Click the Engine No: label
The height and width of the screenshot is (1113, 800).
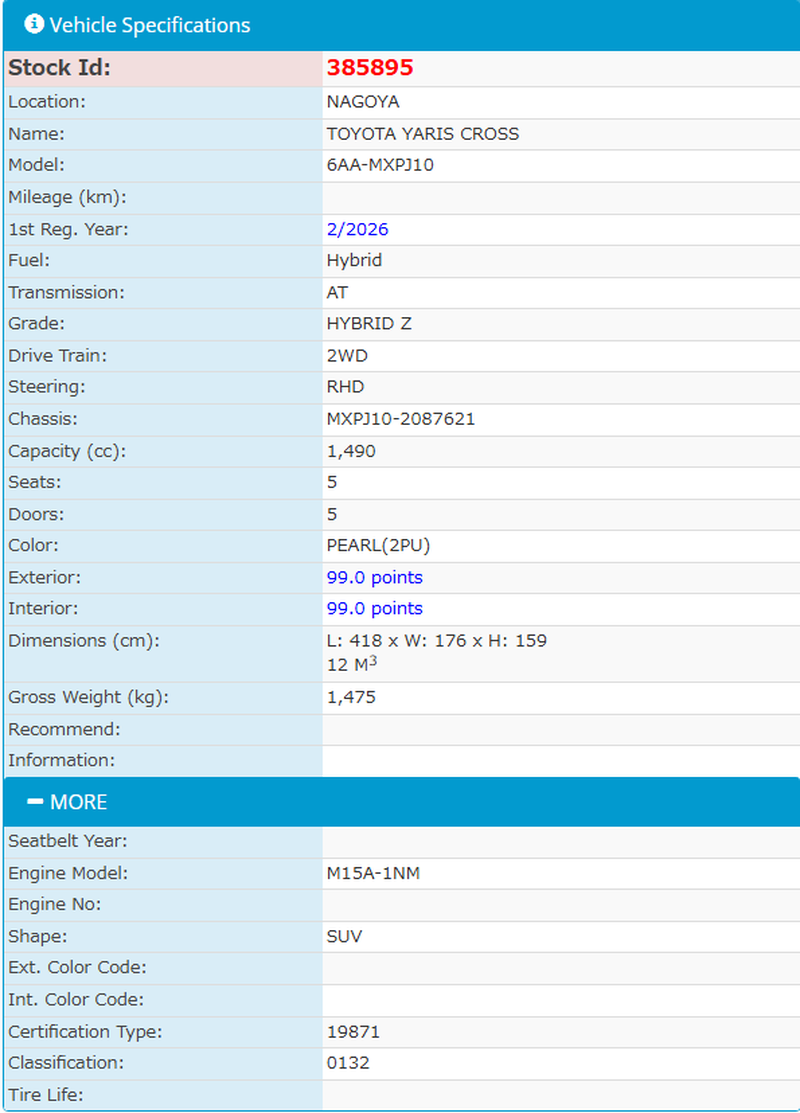pyautogui.click(x=55, y=904)
